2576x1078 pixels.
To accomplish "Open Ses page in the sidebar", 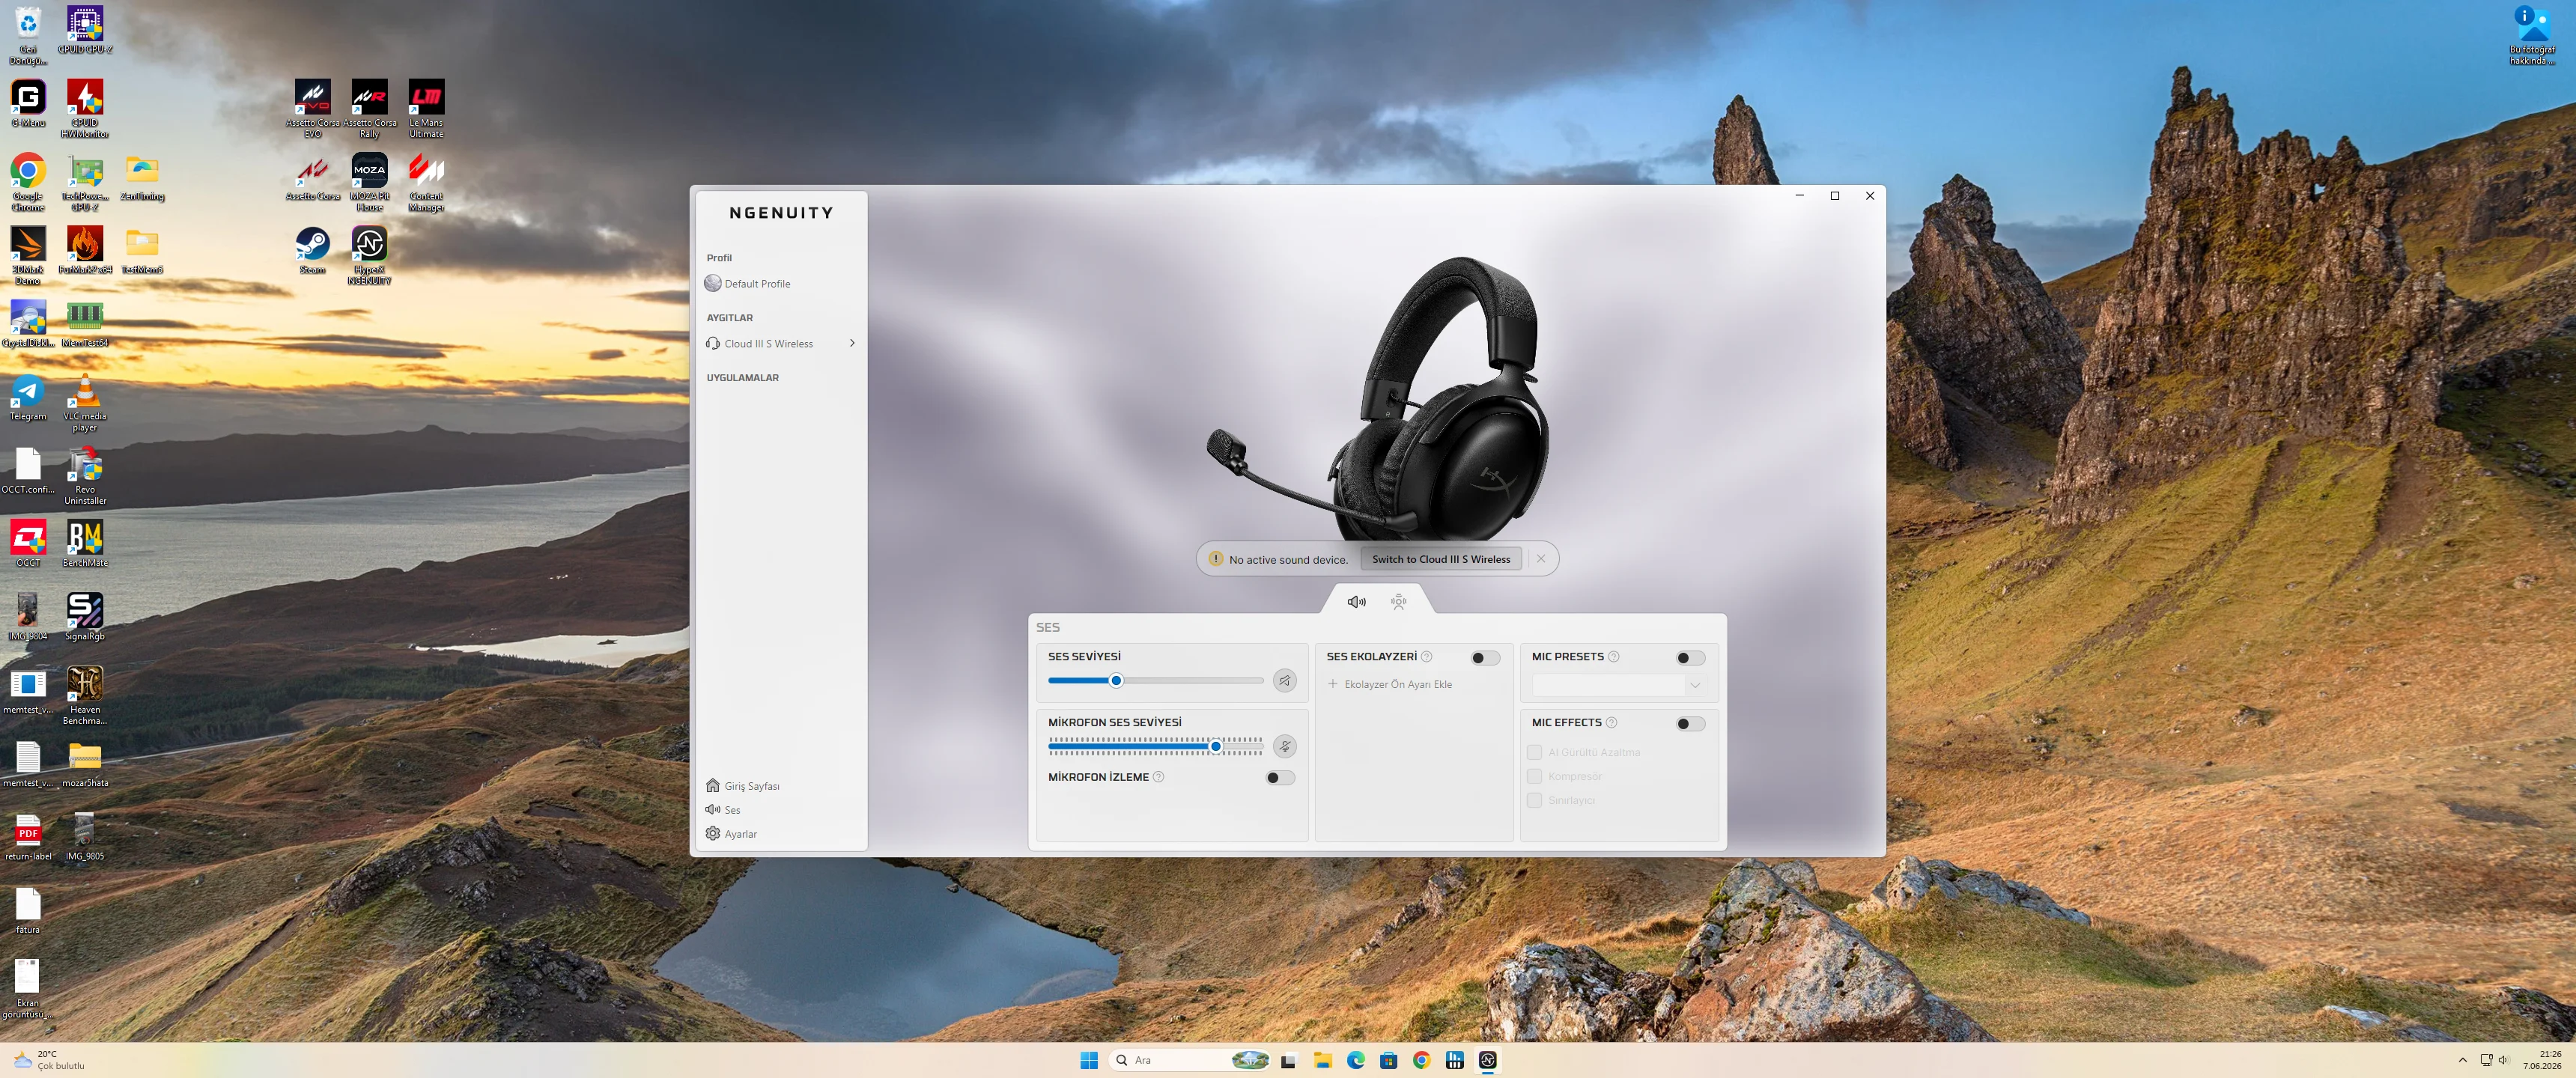I will [723, 810].
